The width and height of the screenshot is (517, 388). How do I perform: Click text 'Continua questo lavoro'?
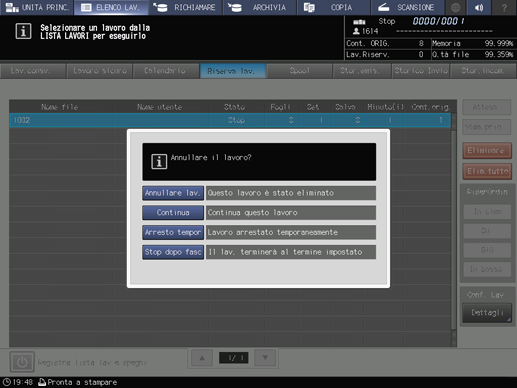click(252, 213)
